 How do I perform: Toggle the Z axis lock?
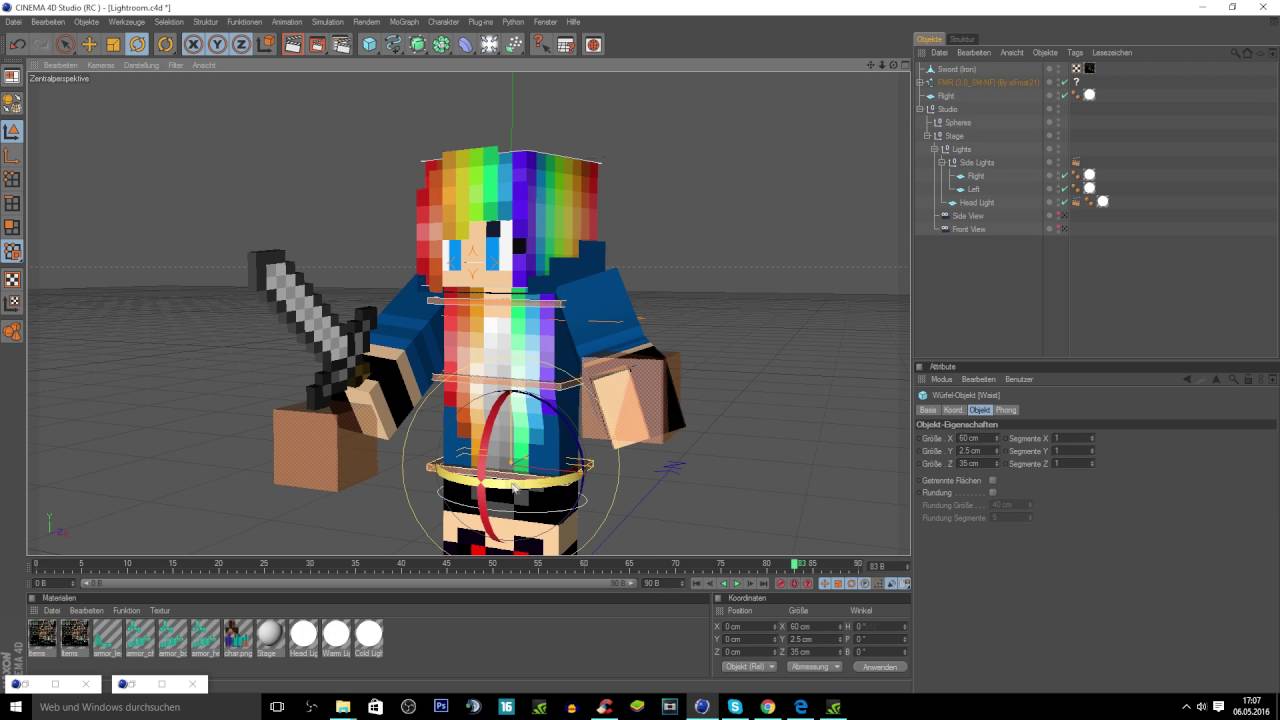[241, 44]
